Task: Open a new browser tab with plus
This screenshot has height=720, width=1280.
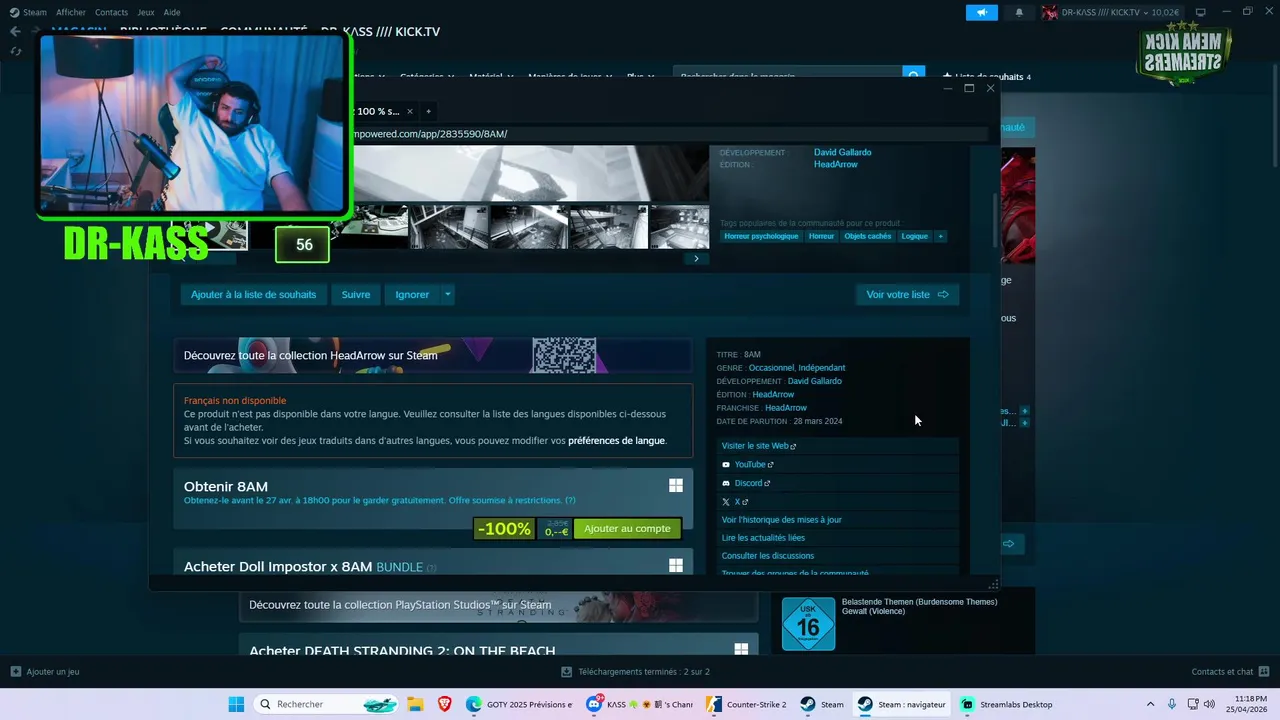Action: [x=428, y=111]
